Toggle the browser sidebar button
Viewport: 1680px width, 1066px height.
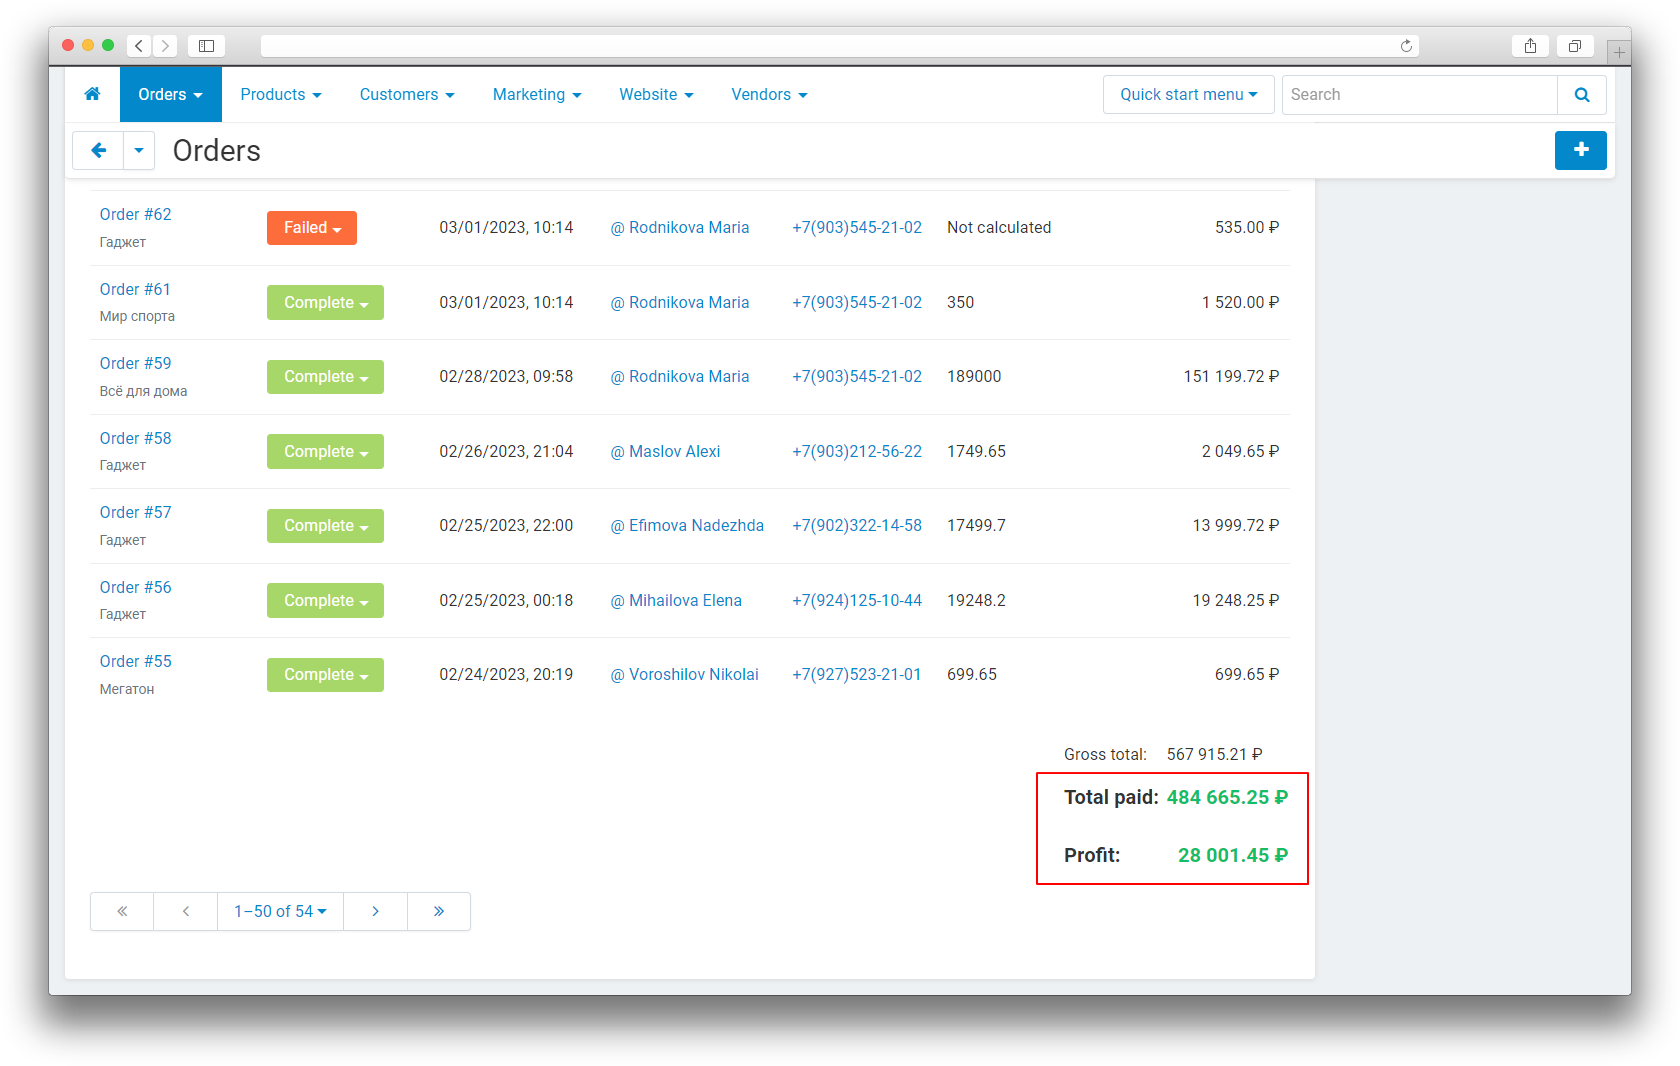(x=206, y=46)
